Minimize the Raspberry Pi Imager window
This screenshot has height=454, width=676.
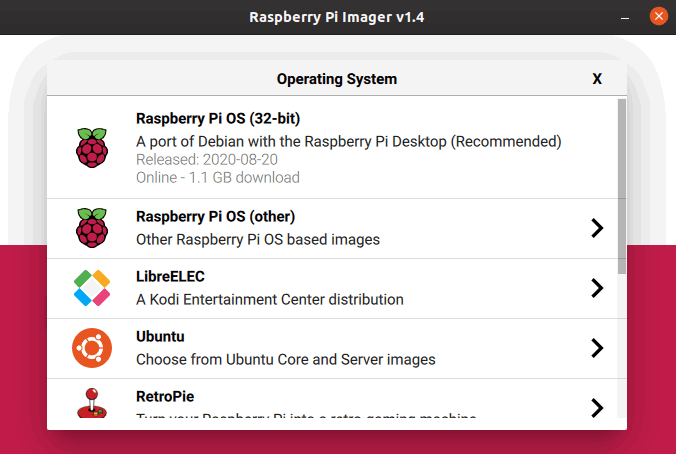(625, 18)
